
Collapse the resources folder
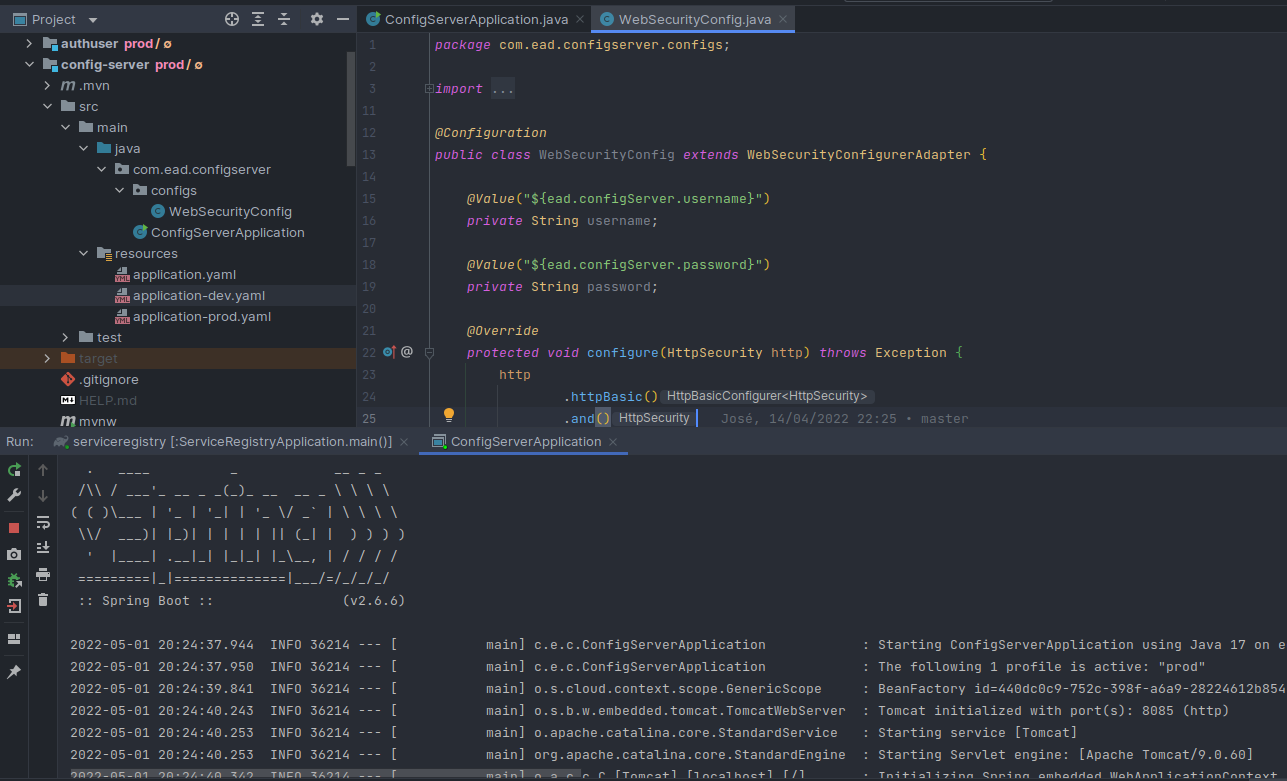coord(83,254)
